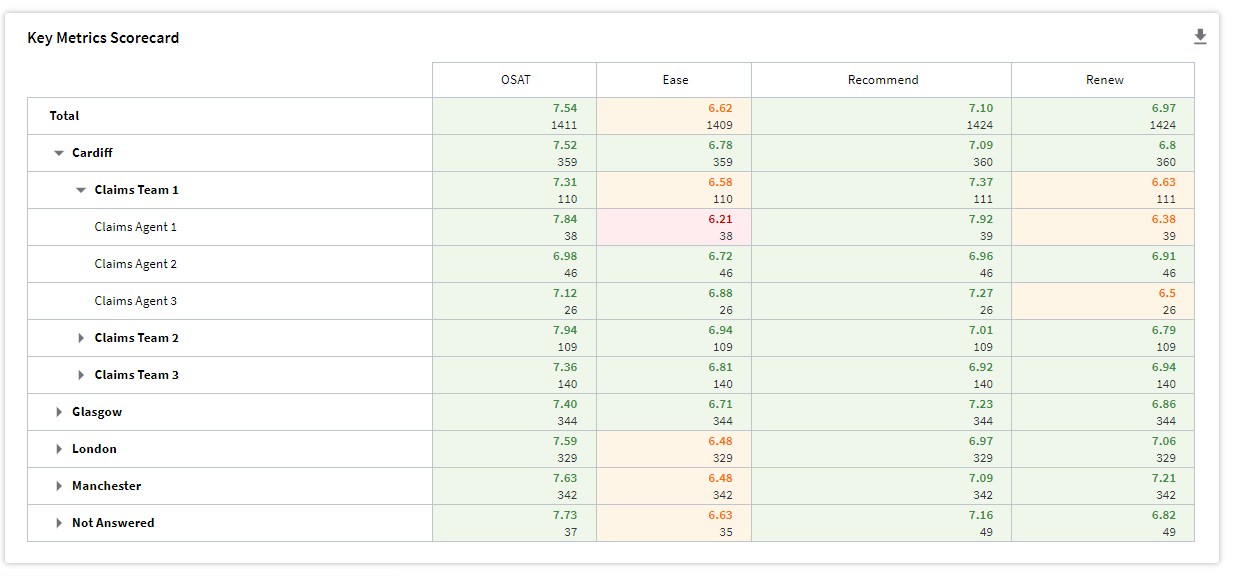The width and height of the screenshot is (1233, 576).
Task: Click Claims Team 3 Recommend score 6.92
Action: coord(981,367)
